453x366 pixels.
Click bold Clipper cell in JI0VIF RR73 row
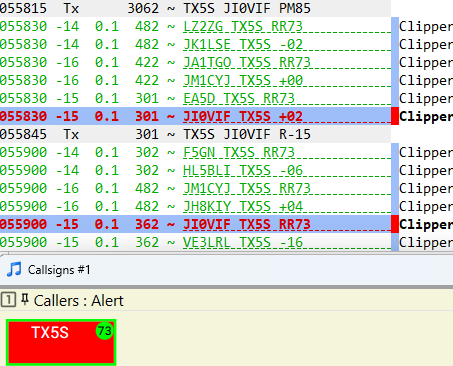[x=426, y=224]
